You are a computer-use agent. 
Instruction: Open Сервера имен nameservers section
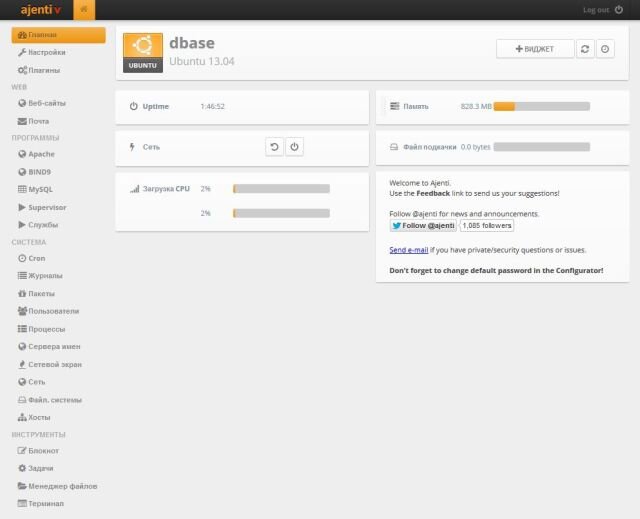pos(49,346)
